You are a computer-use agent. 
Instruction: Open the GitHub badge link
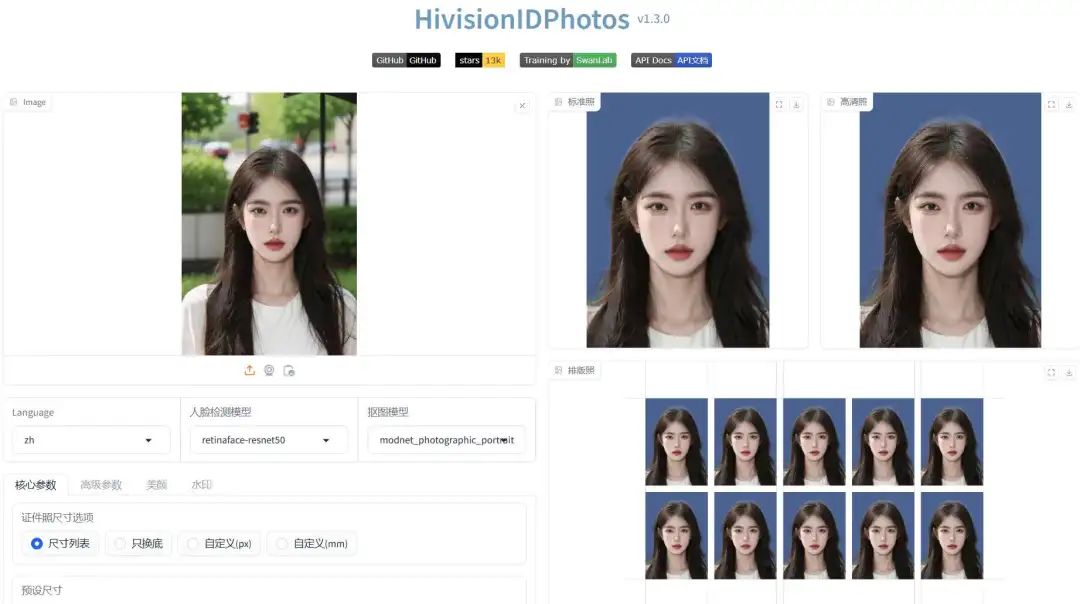pyautogui.click(x=406, y=60)
